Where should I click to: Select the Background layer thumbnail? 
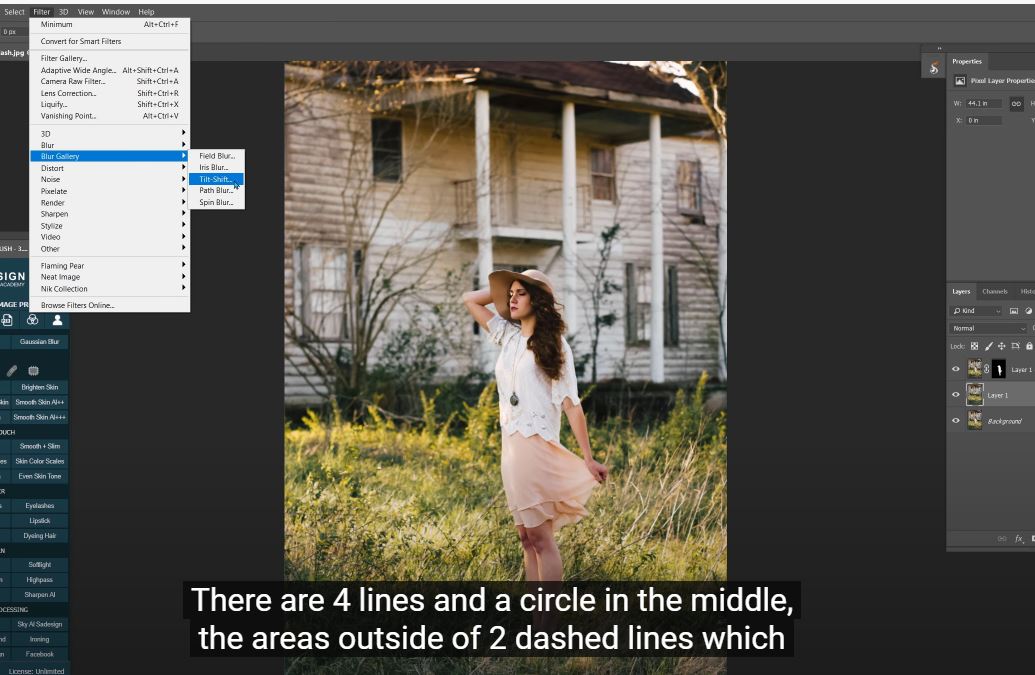coord(974,420)
